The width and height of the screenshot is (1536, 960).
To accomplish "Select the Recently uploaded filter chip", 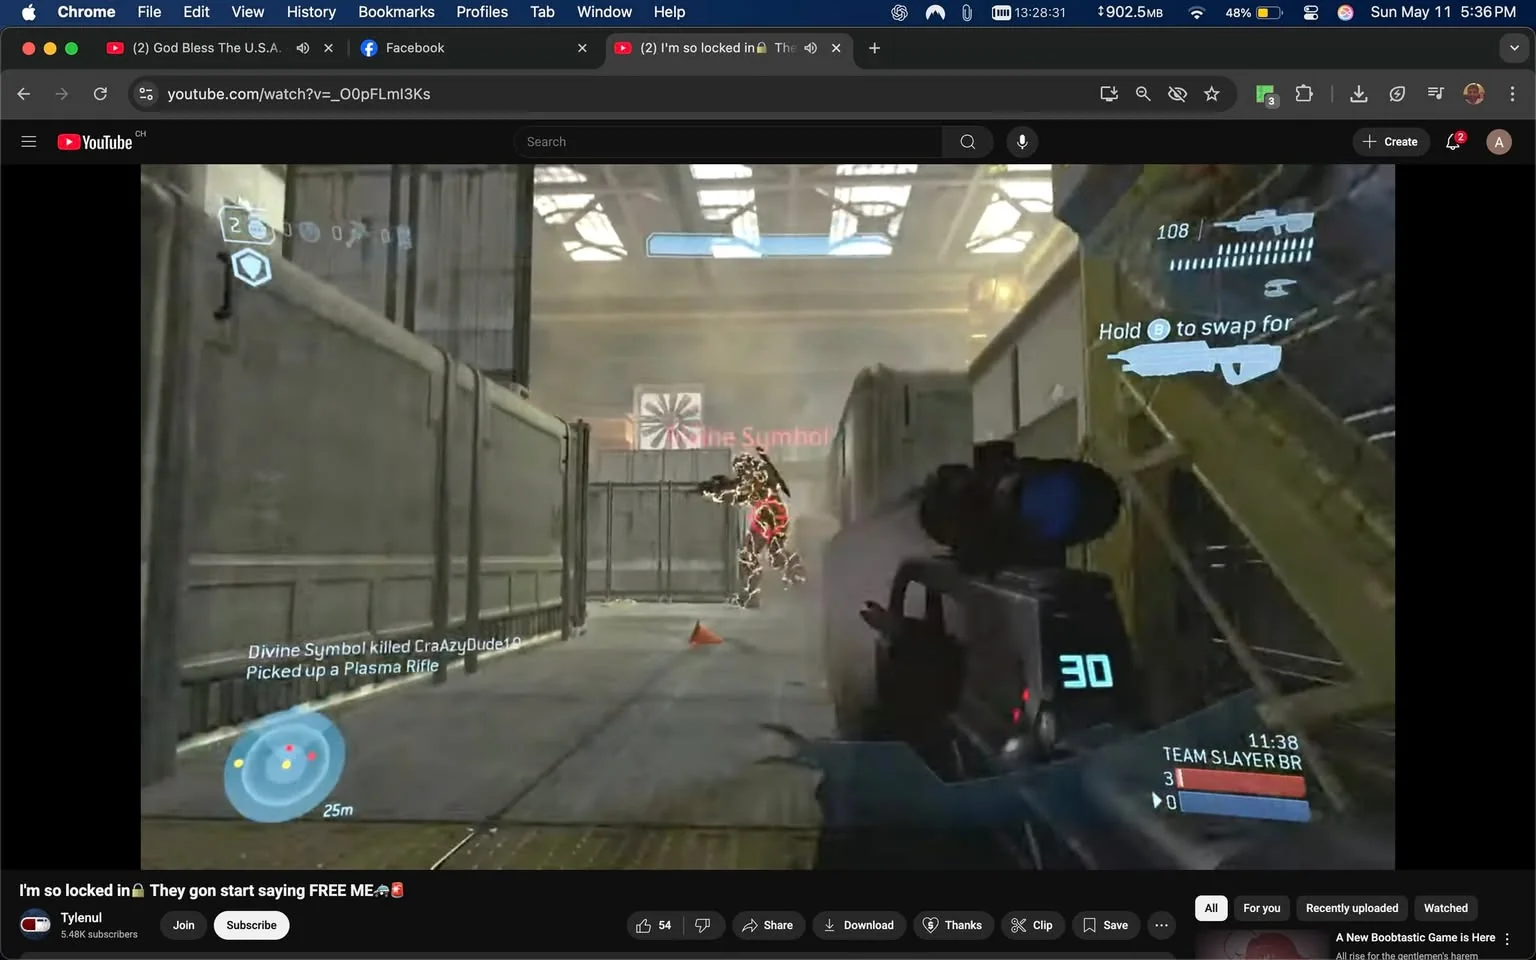I will click(x=1352, y=908).
